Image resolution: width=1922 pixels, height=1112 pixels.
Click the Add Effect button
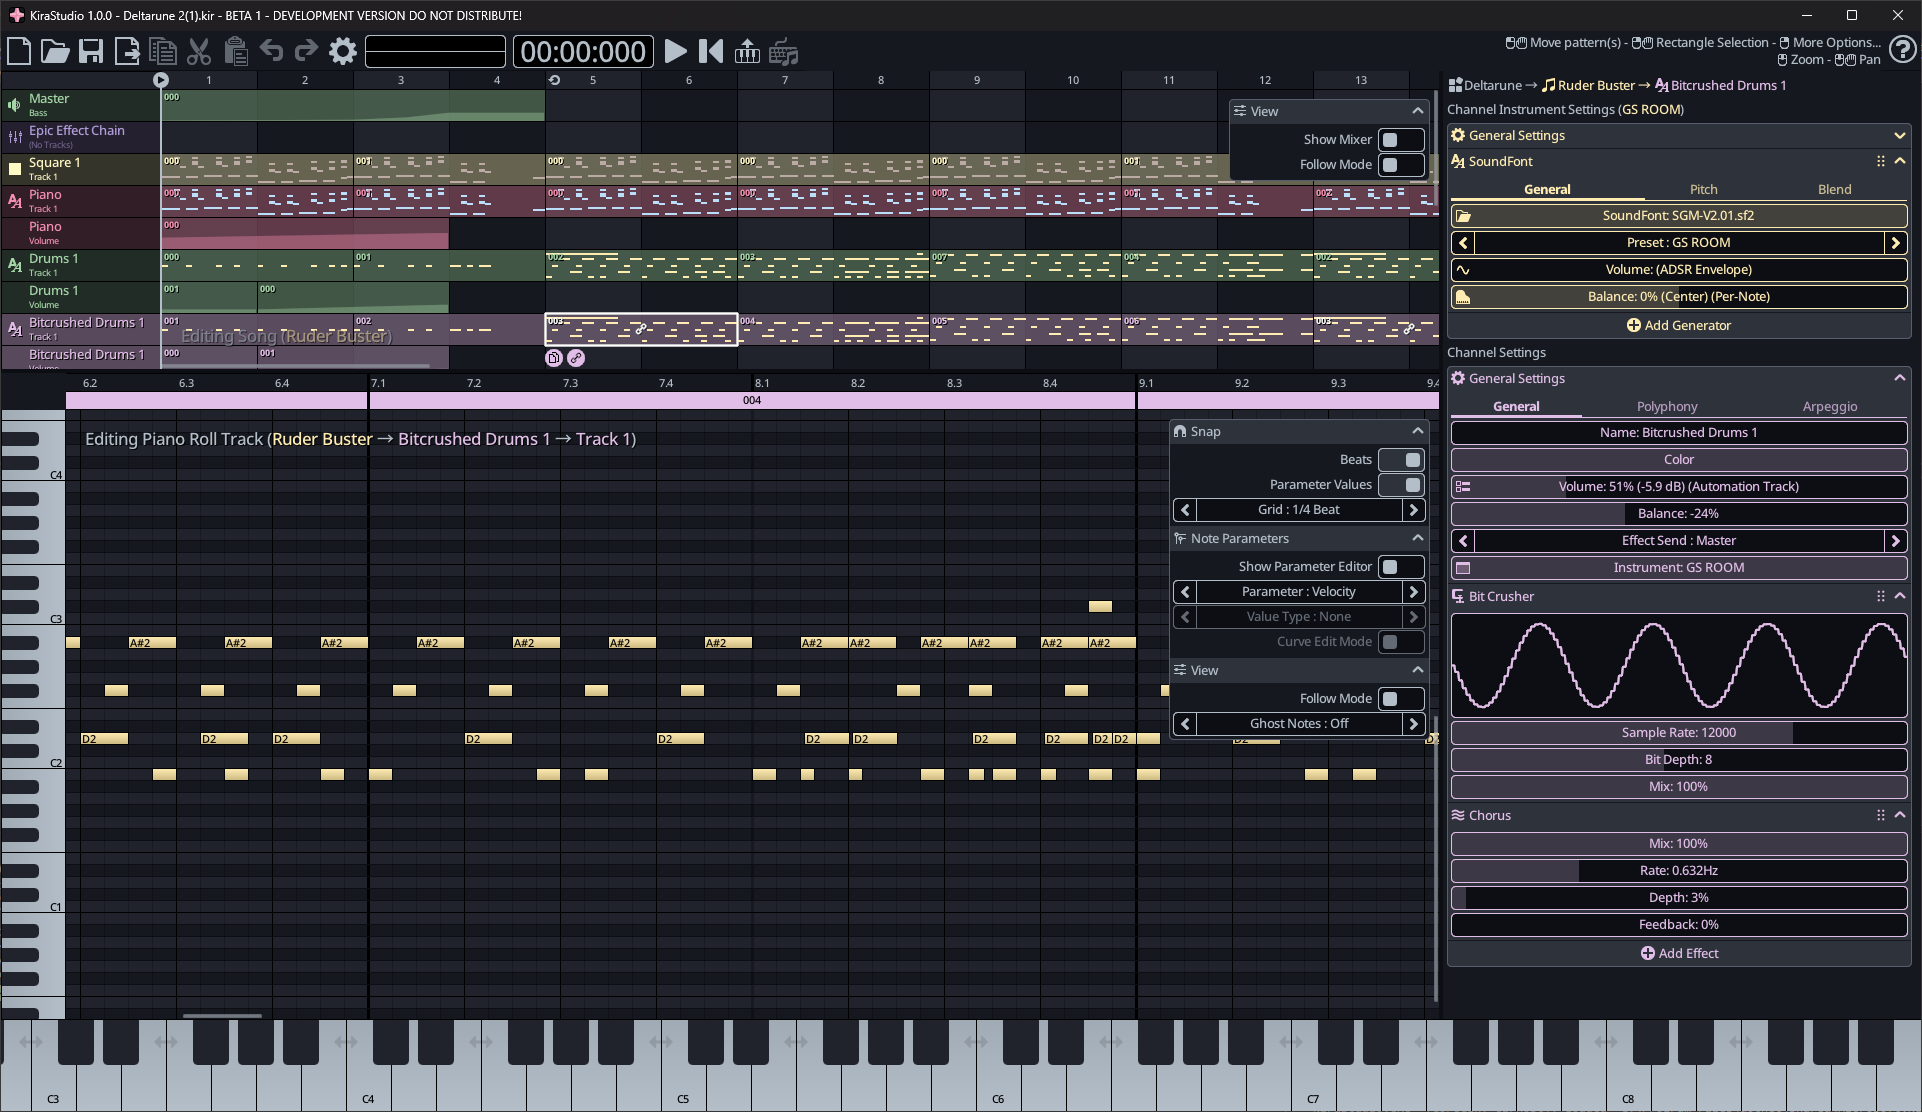[1678, 953]
